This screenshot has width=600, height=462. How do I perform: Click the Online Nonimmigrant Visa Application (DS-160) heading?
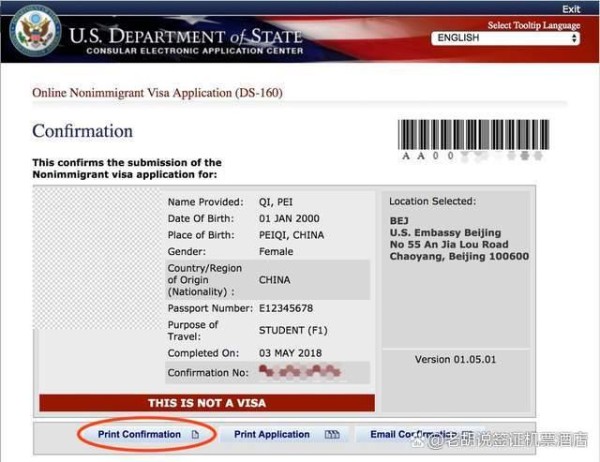point(157,93)
